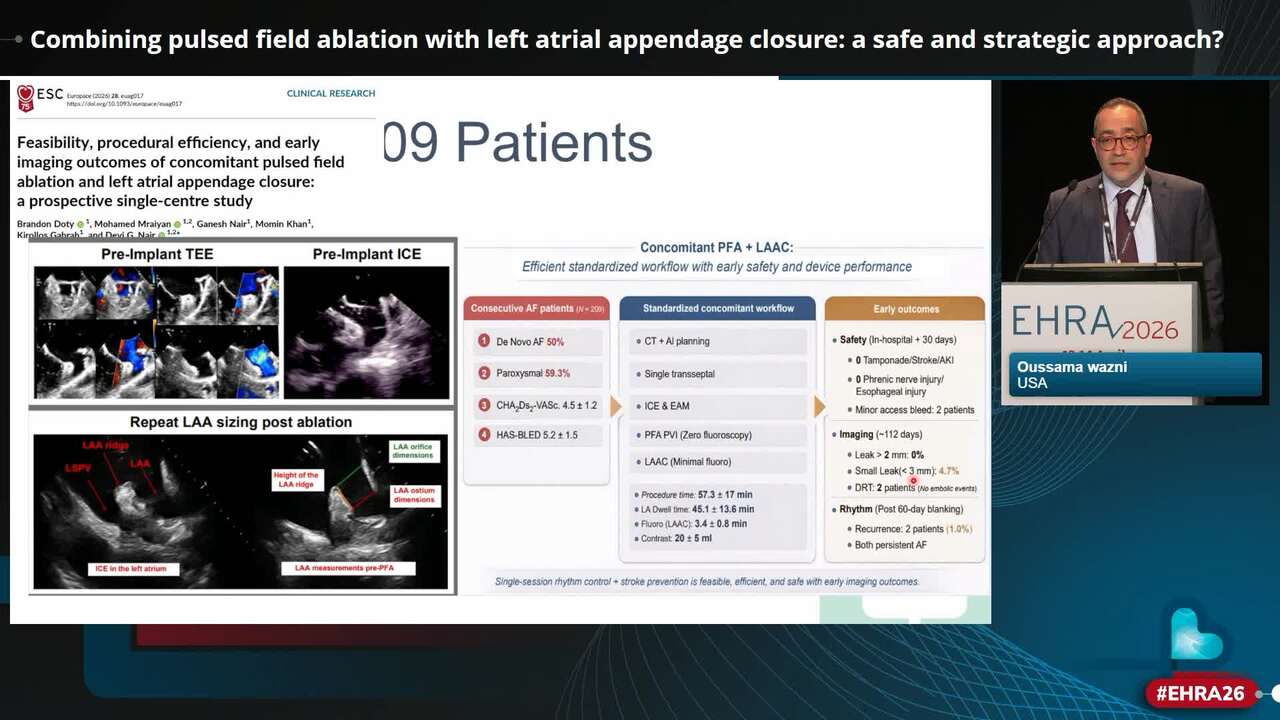
Task: Click the 'LAA orifice dimensions' green label
Action: (x=413, y=451)
